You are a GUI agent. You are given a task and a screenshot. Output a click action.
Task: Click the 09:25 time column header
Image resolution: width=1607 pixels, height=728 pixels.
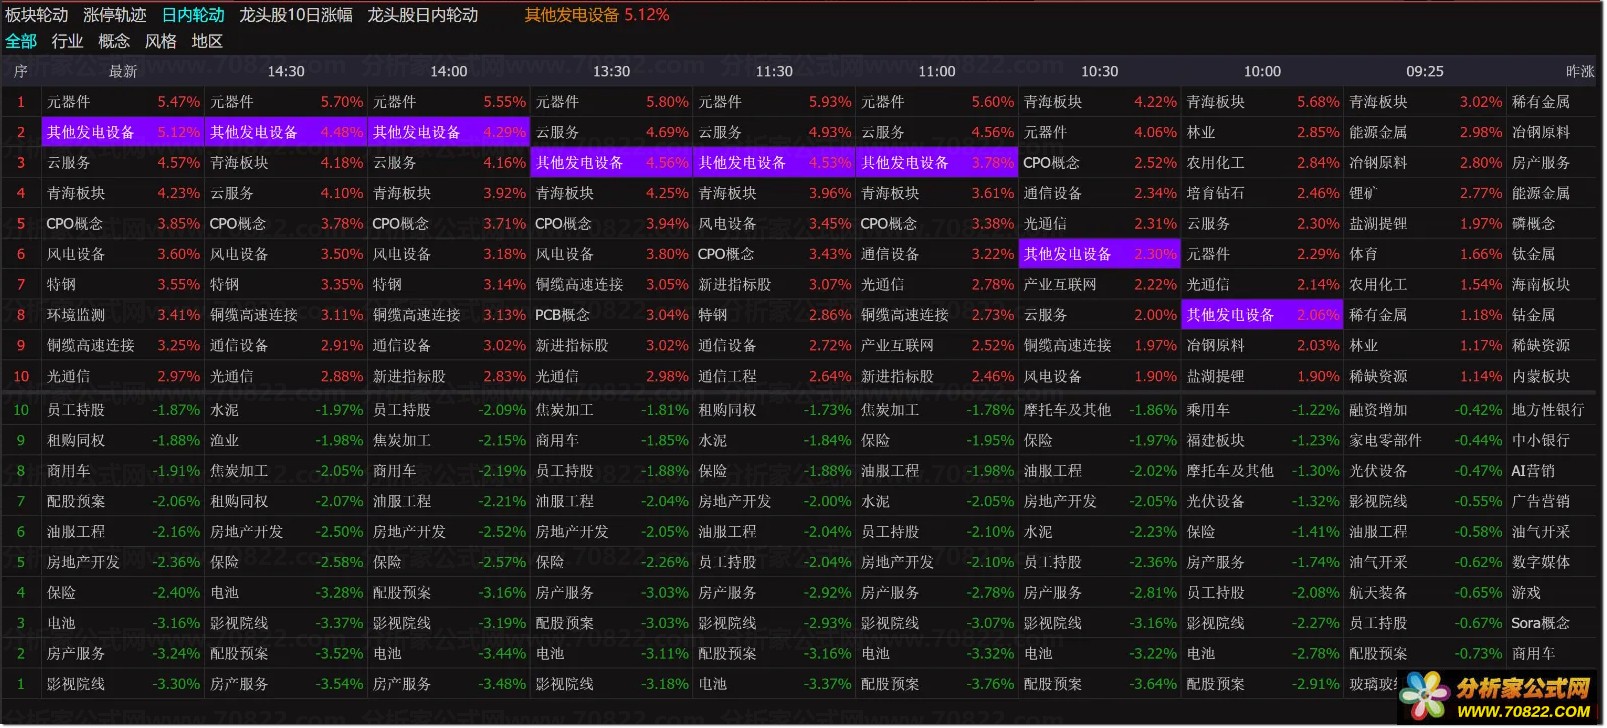(1425, 71)
